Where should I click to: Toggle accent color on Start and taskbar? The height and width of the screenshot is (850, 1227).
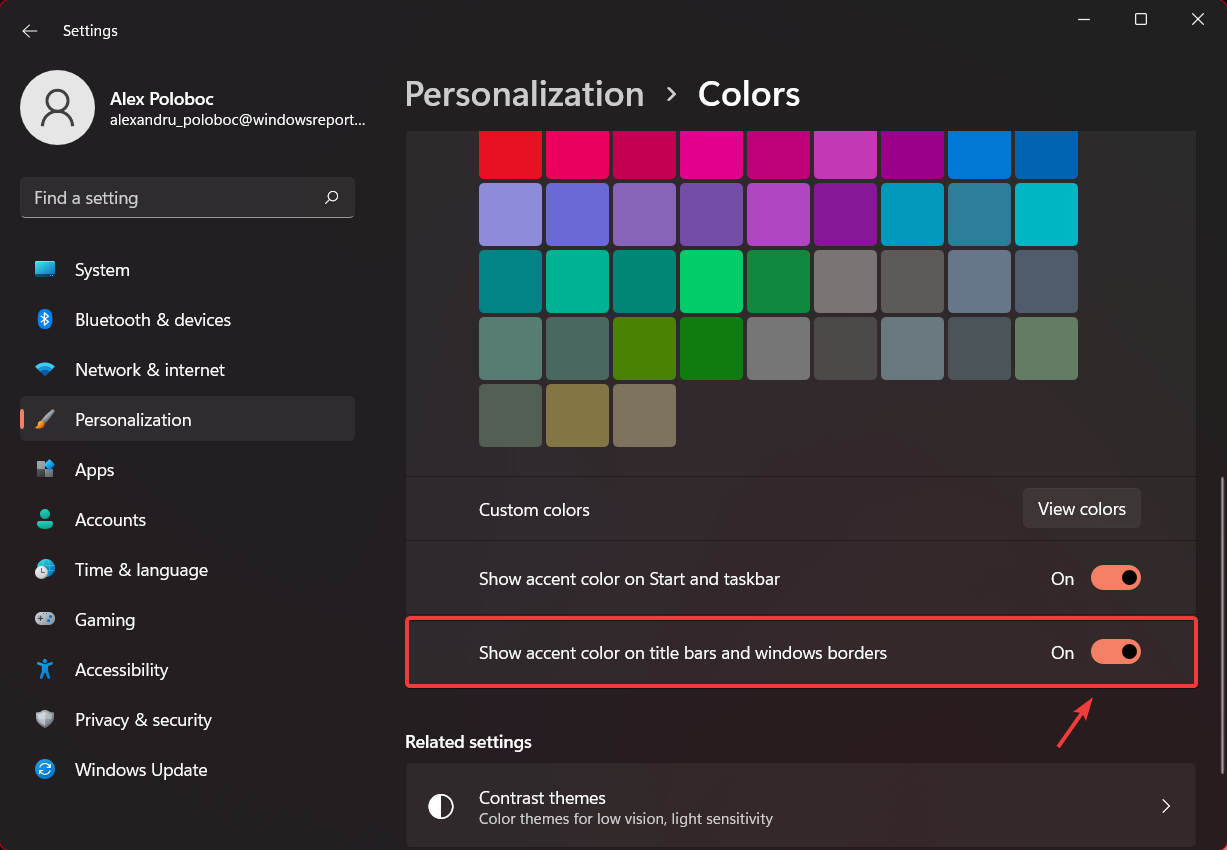(x=1115, y=578)
